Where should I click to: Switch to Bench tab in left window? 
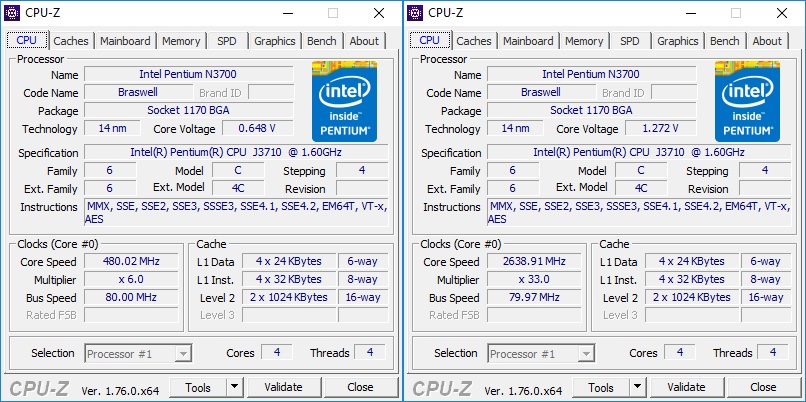pos(322,41)
